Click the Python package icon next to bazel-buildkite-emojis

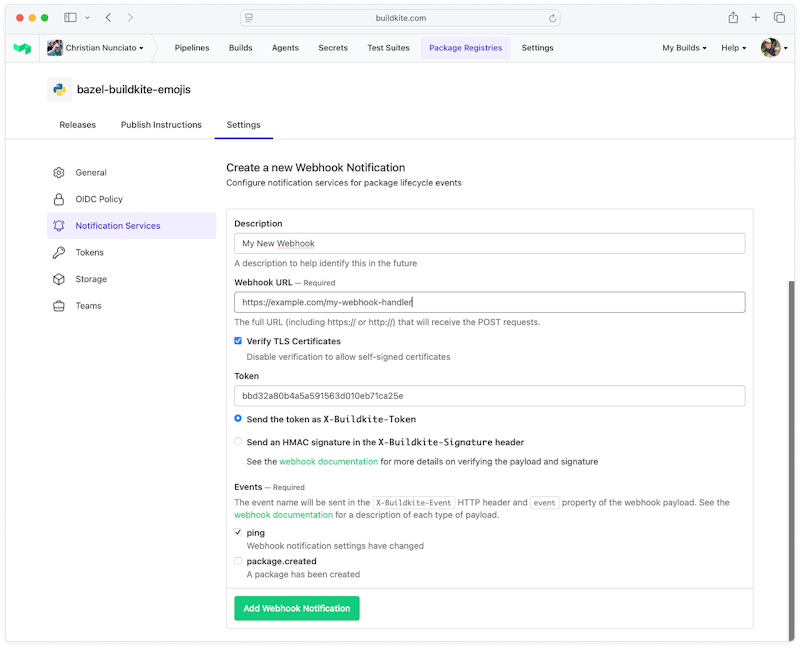(59, 90)
